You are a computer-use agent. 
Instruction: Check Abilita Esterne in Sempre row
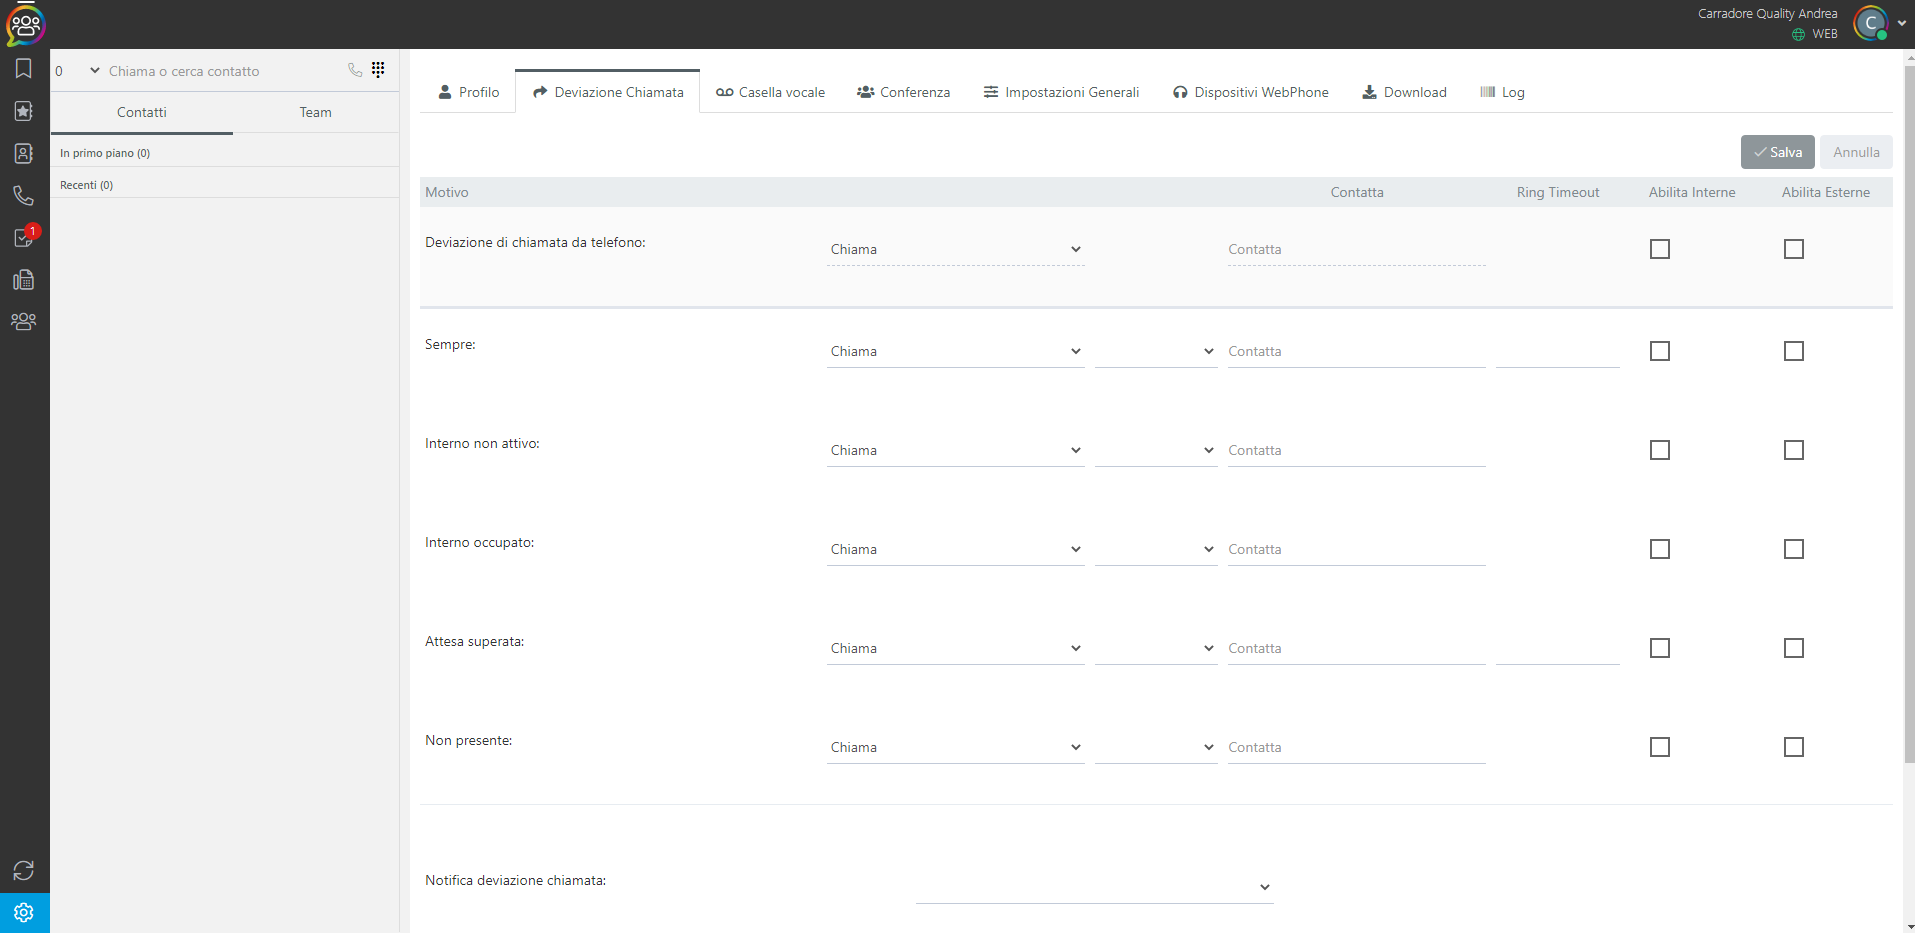[1794, 351]
